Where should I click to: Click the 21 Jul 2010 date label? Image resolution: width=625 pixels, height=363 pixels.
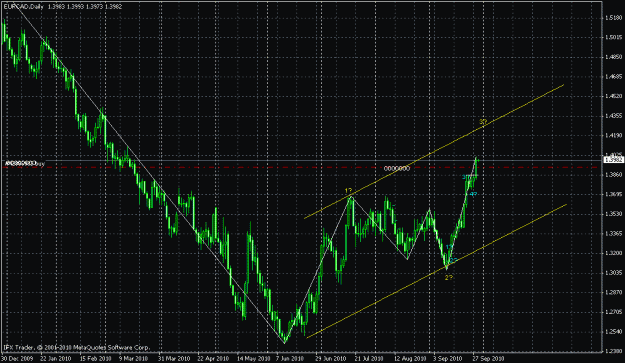[x=369, y=358]
